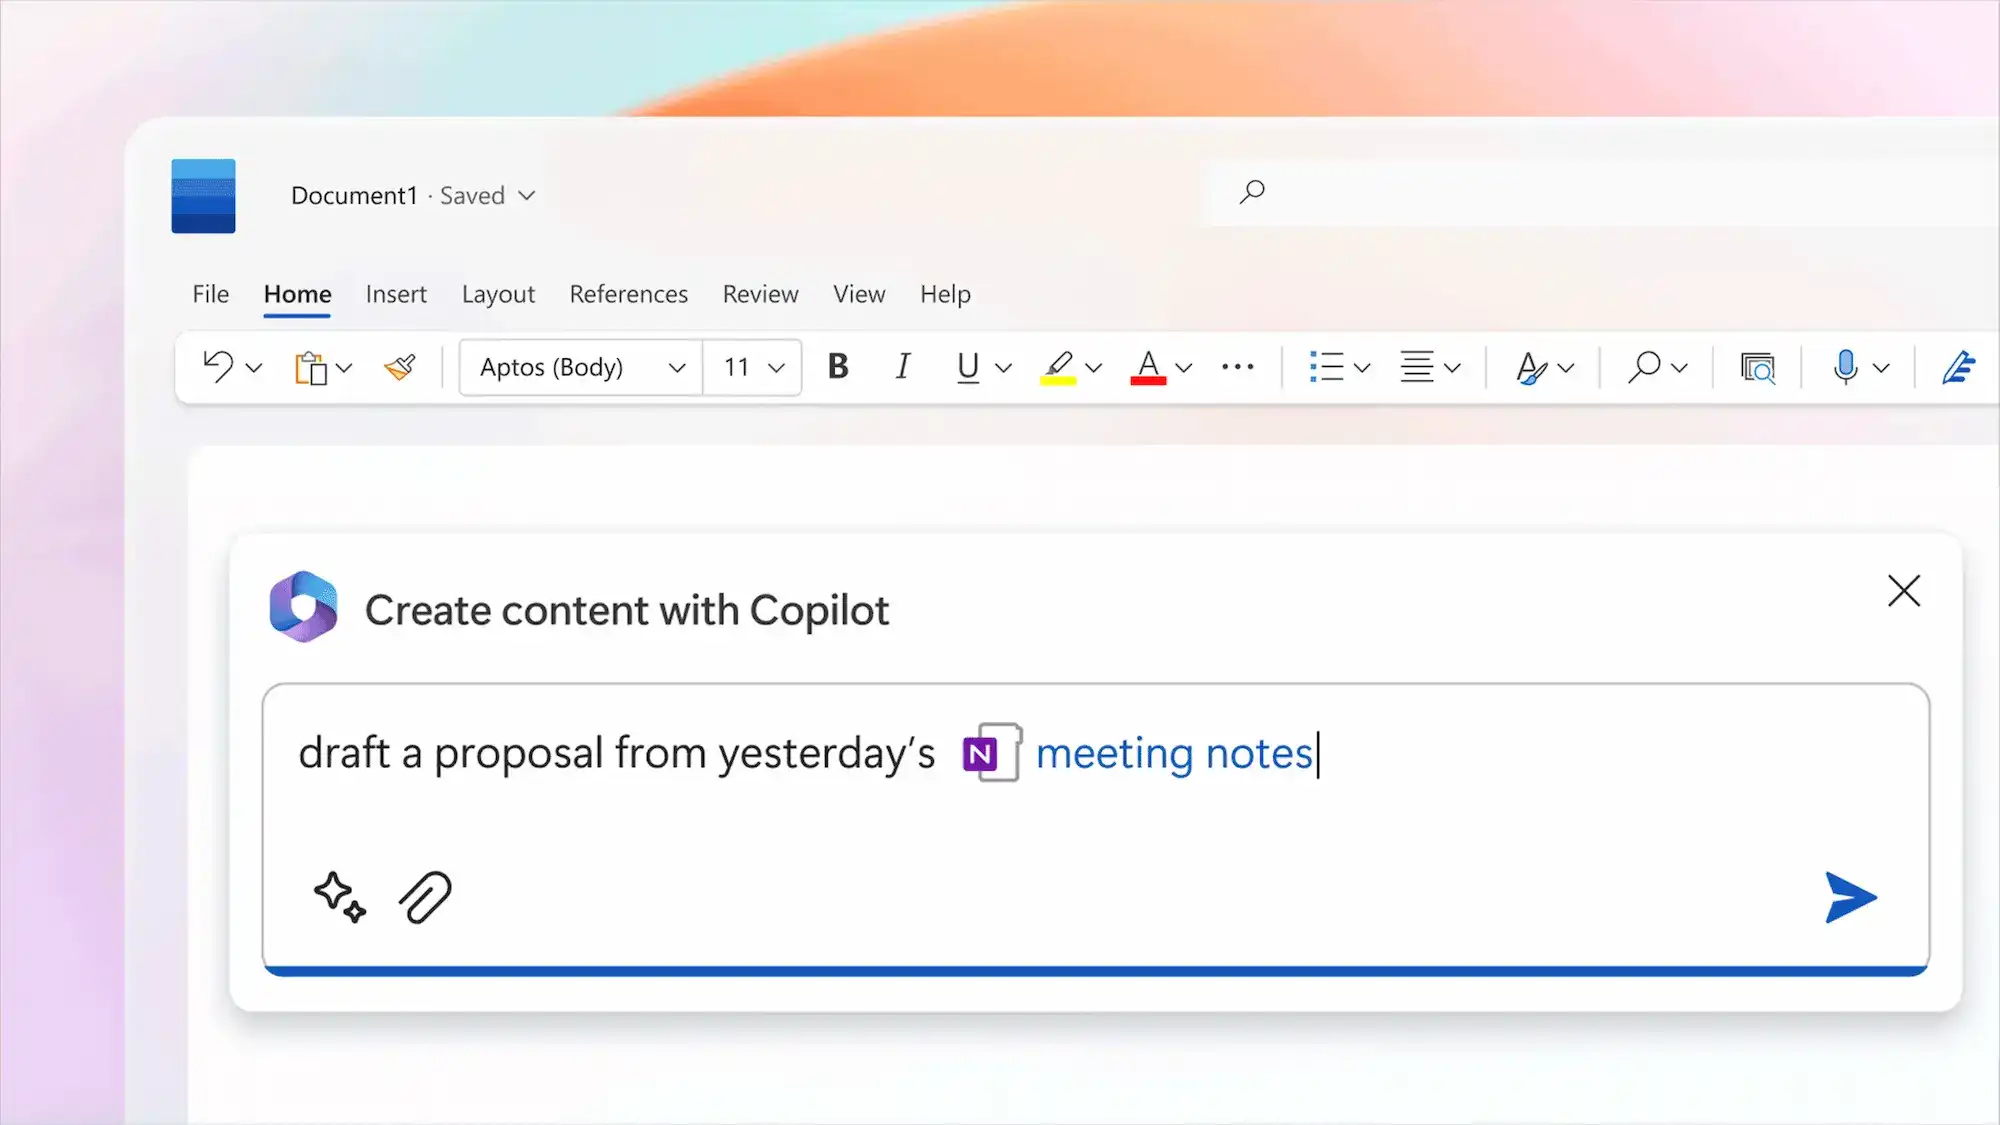Switch to the Insert tab
Viewport: 2000px width, 1125px height.
[396, 294]
